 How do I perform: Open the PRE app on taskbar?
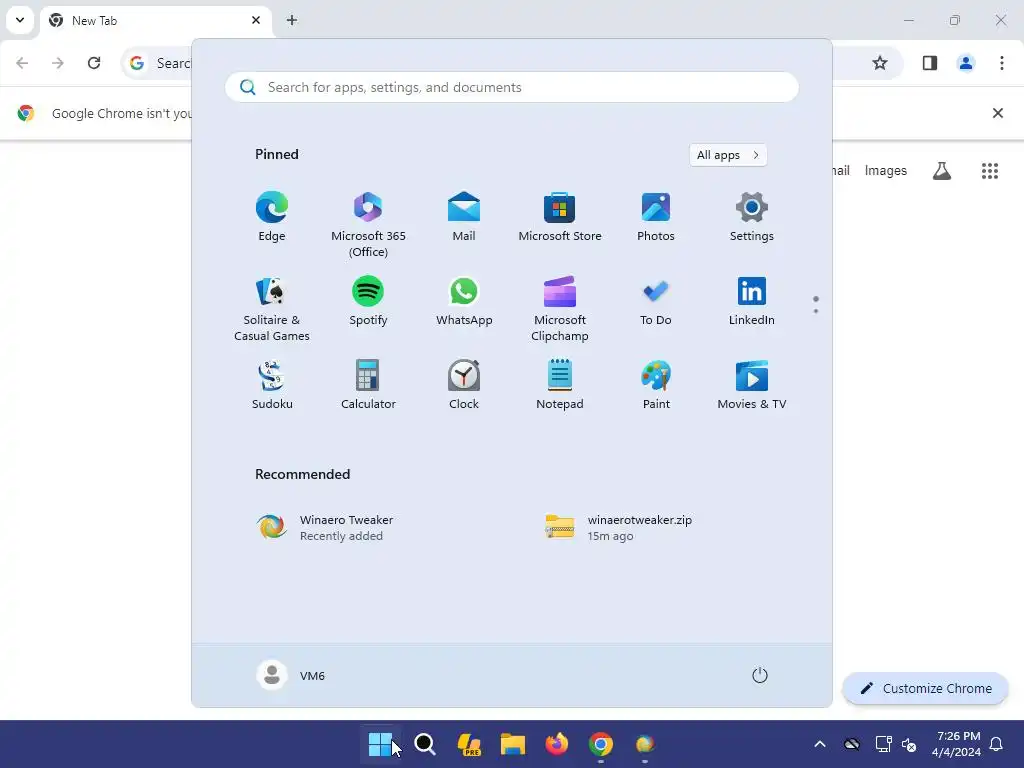pyautogui.click(x=469, y=744)
